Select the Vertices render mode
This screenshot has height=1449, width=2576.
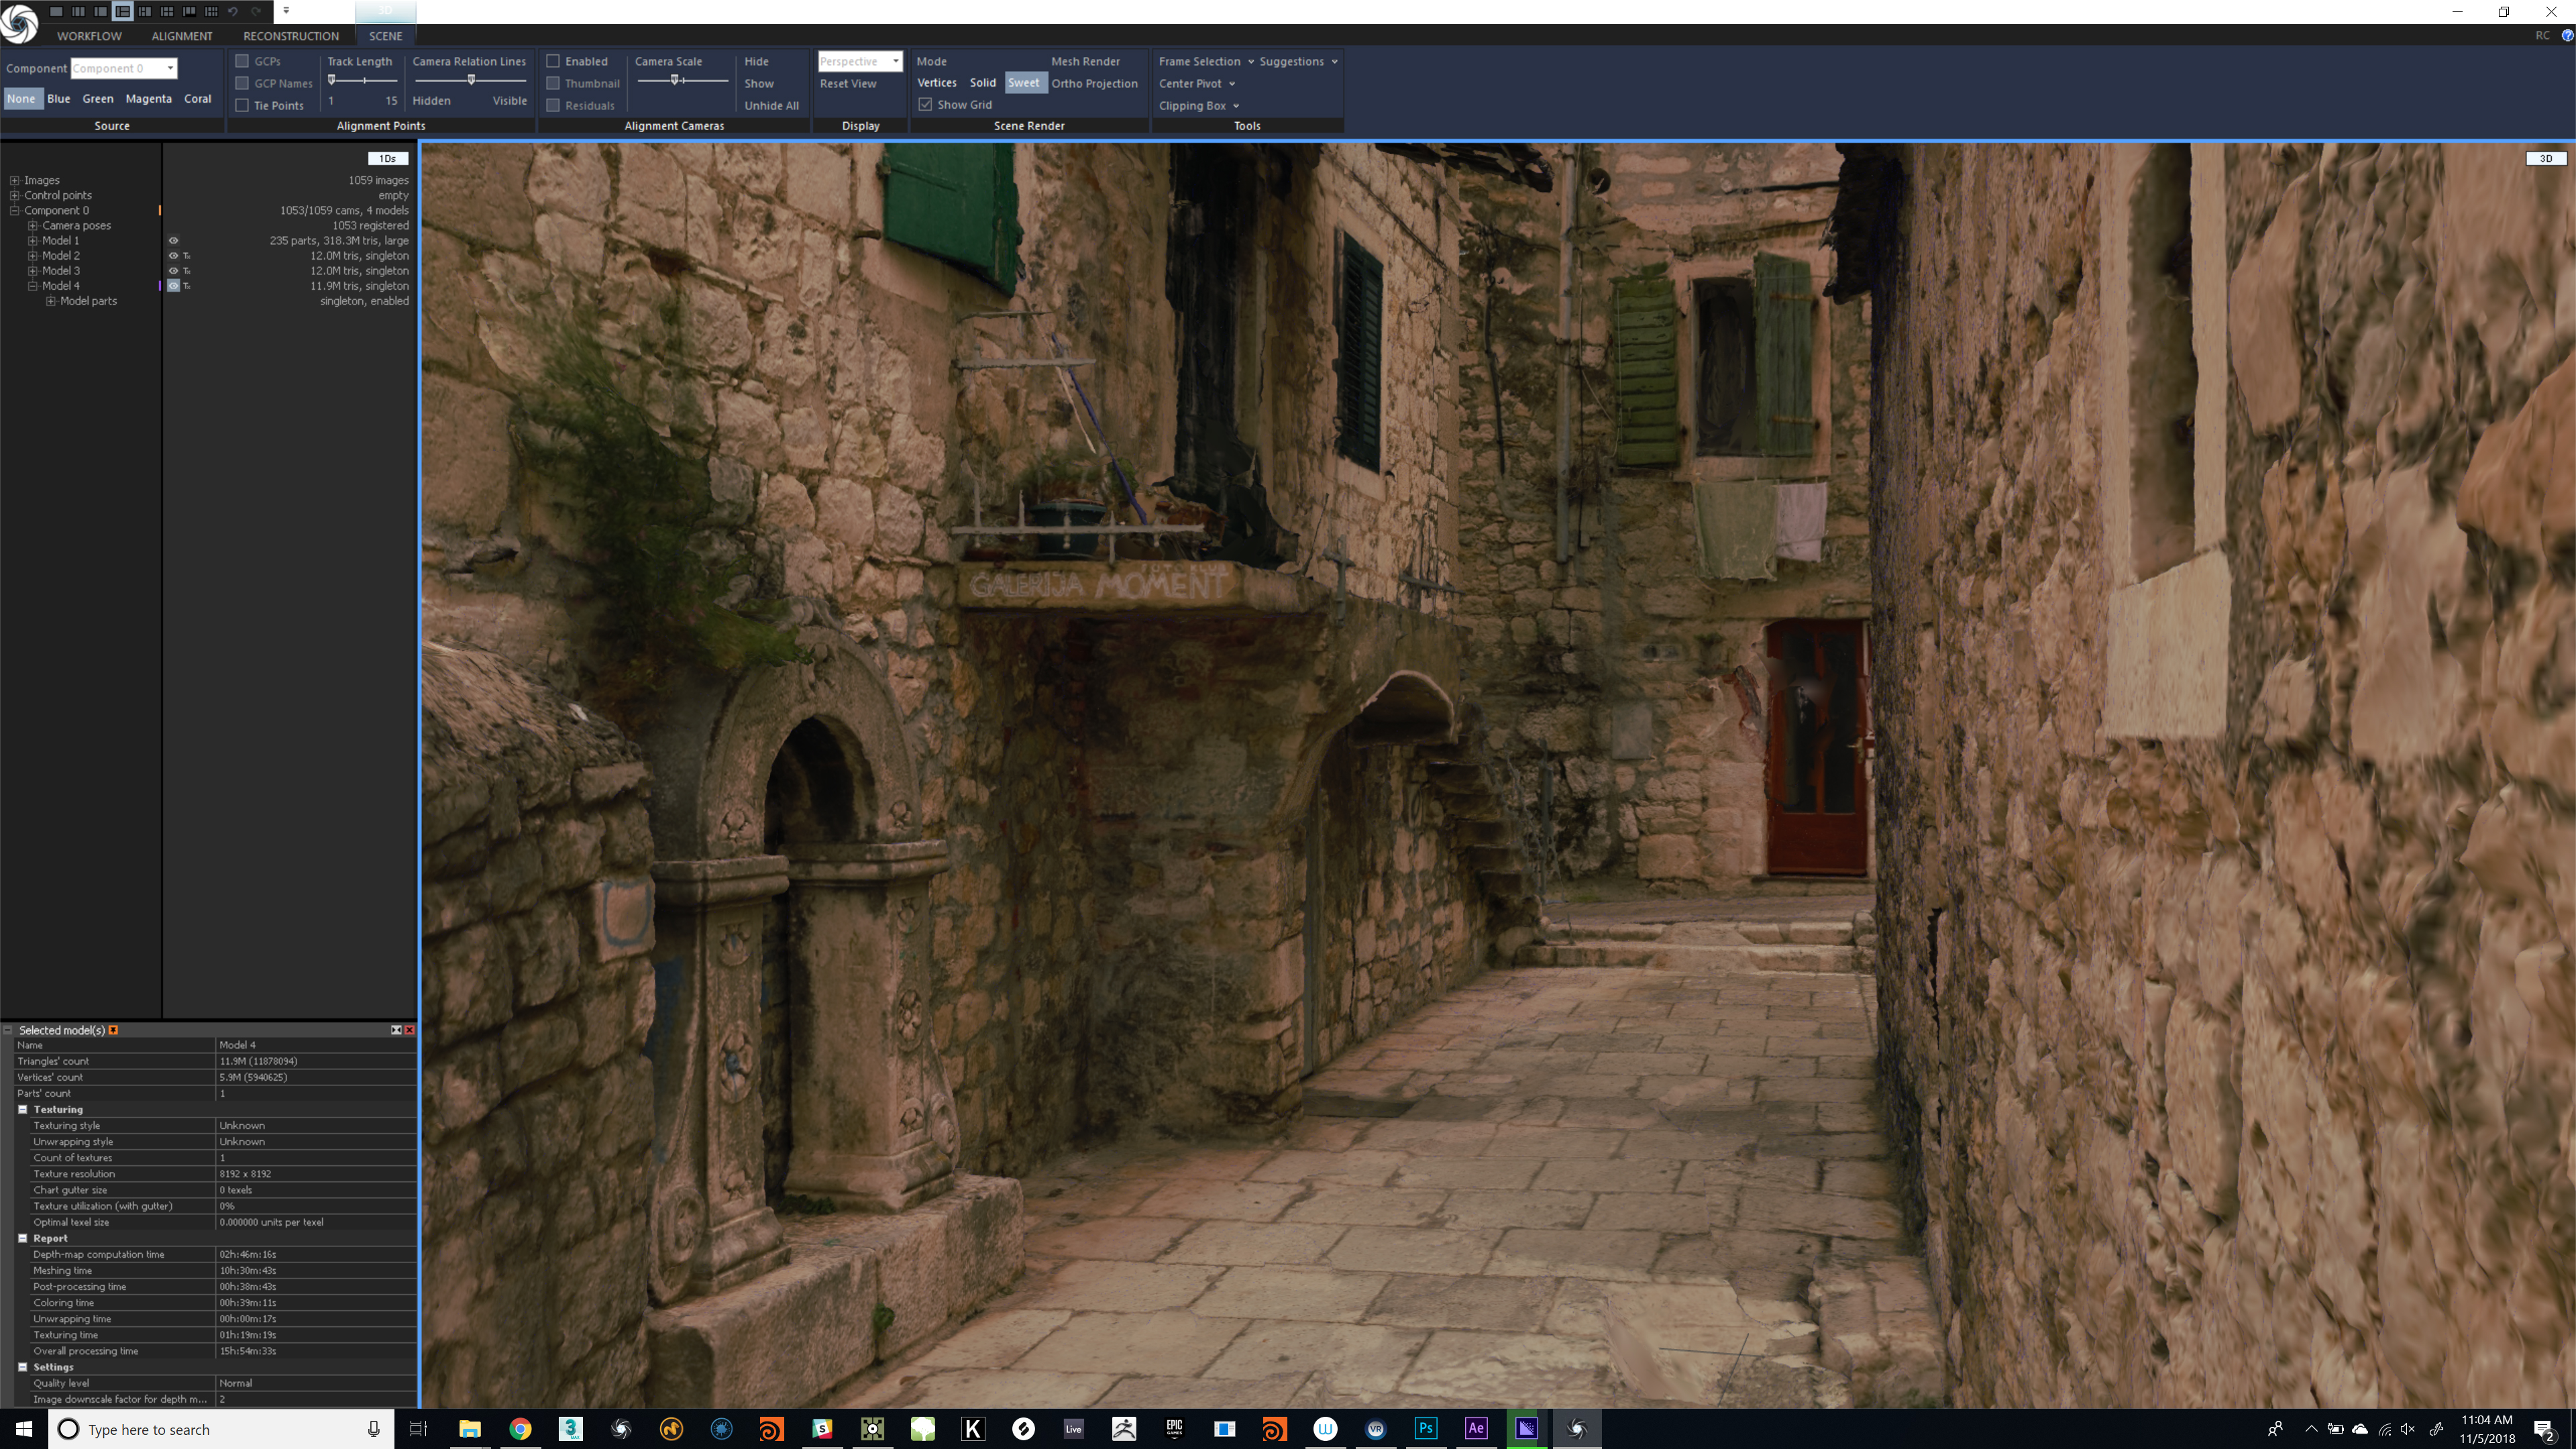point(937,83)
